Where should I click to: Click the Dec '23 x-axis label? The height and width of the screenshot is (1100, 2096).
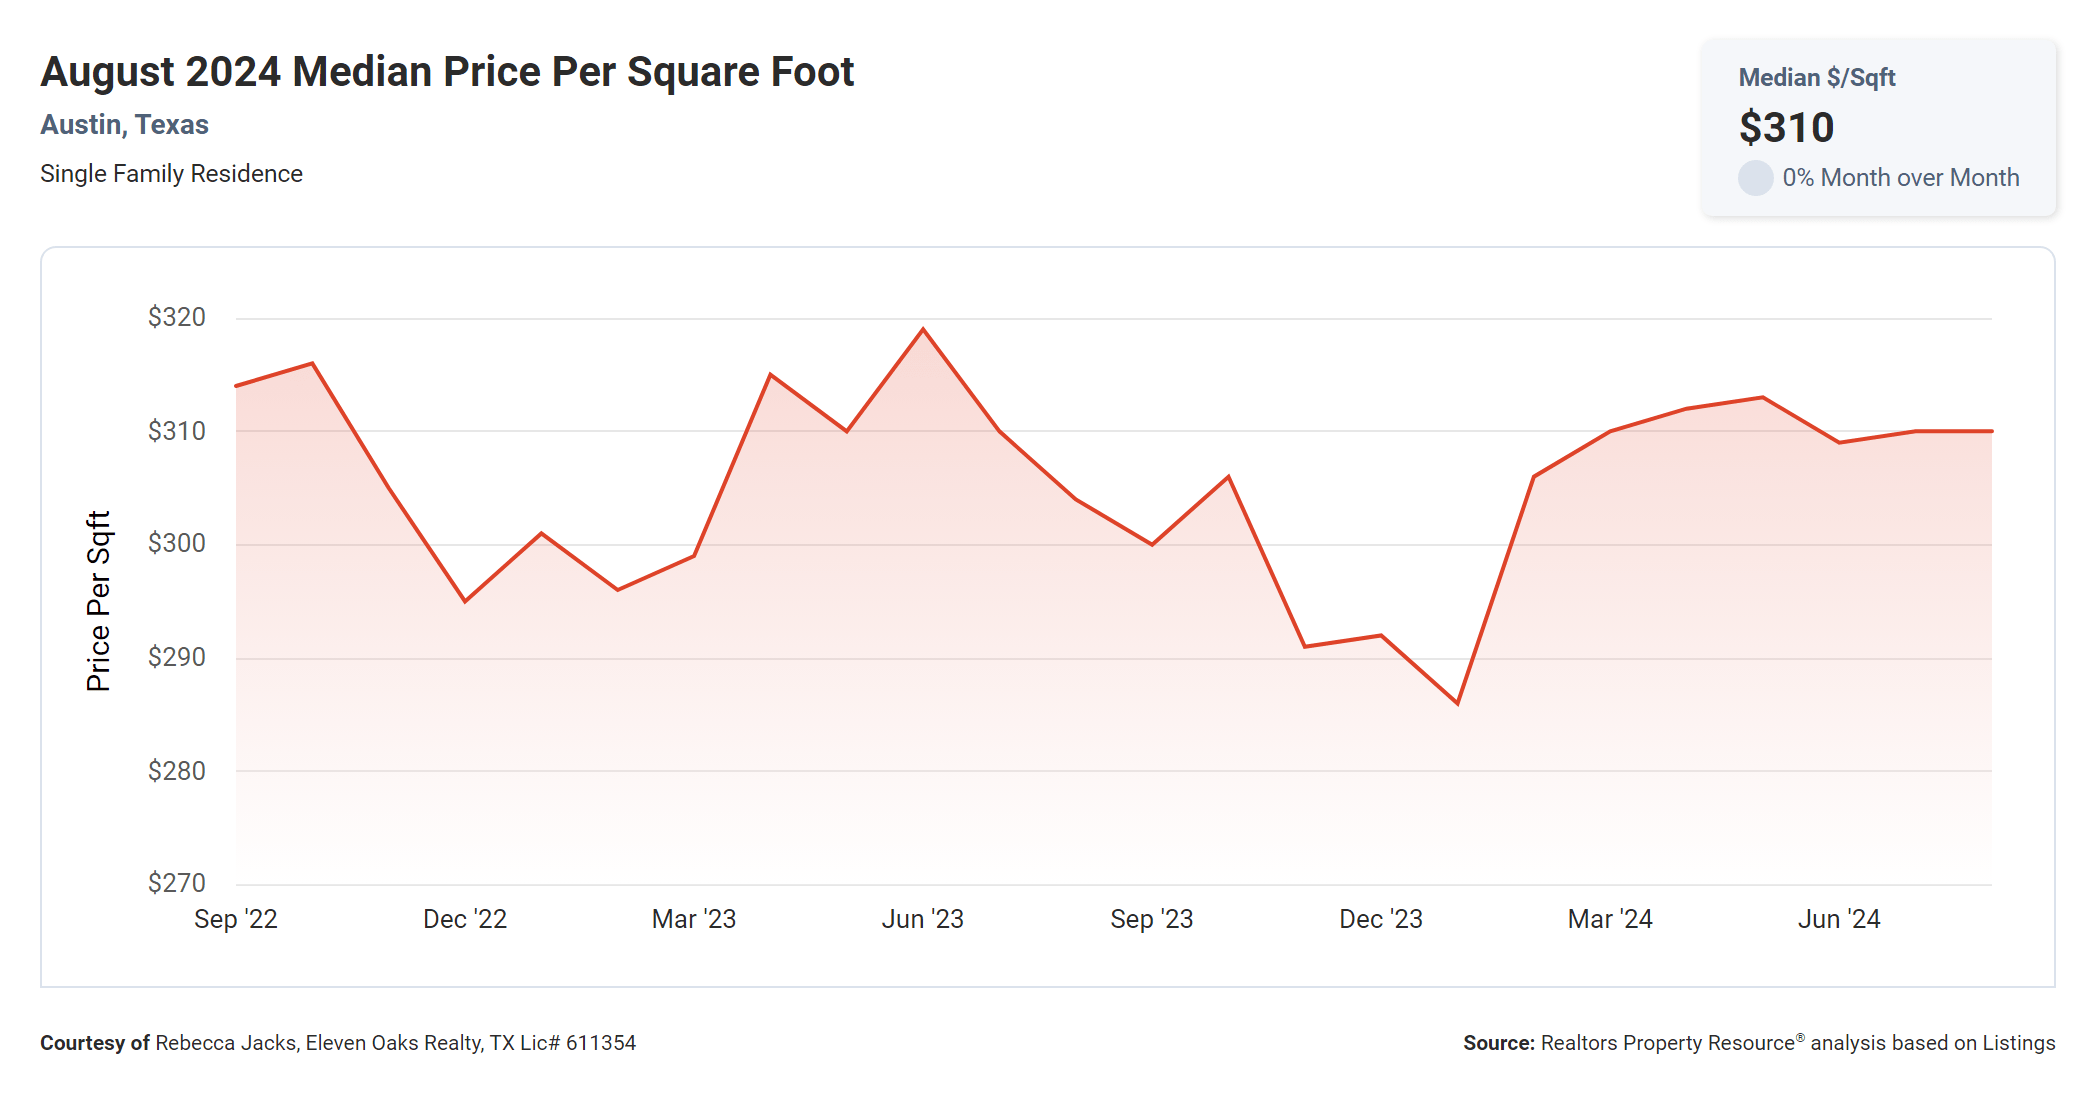pos(1380,919)
